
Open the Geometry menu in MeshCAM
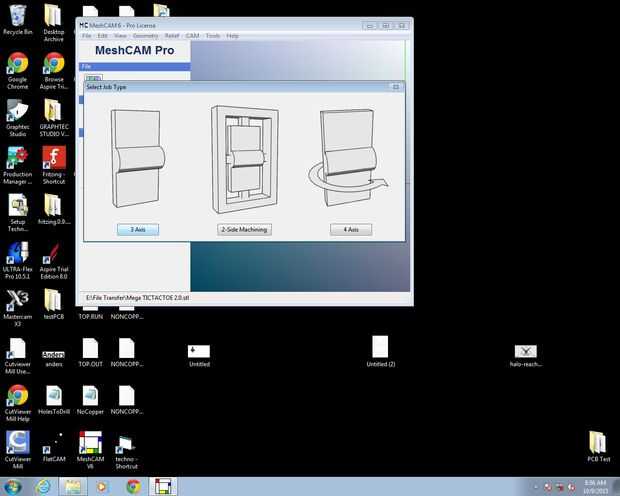(x=146, y=36)
